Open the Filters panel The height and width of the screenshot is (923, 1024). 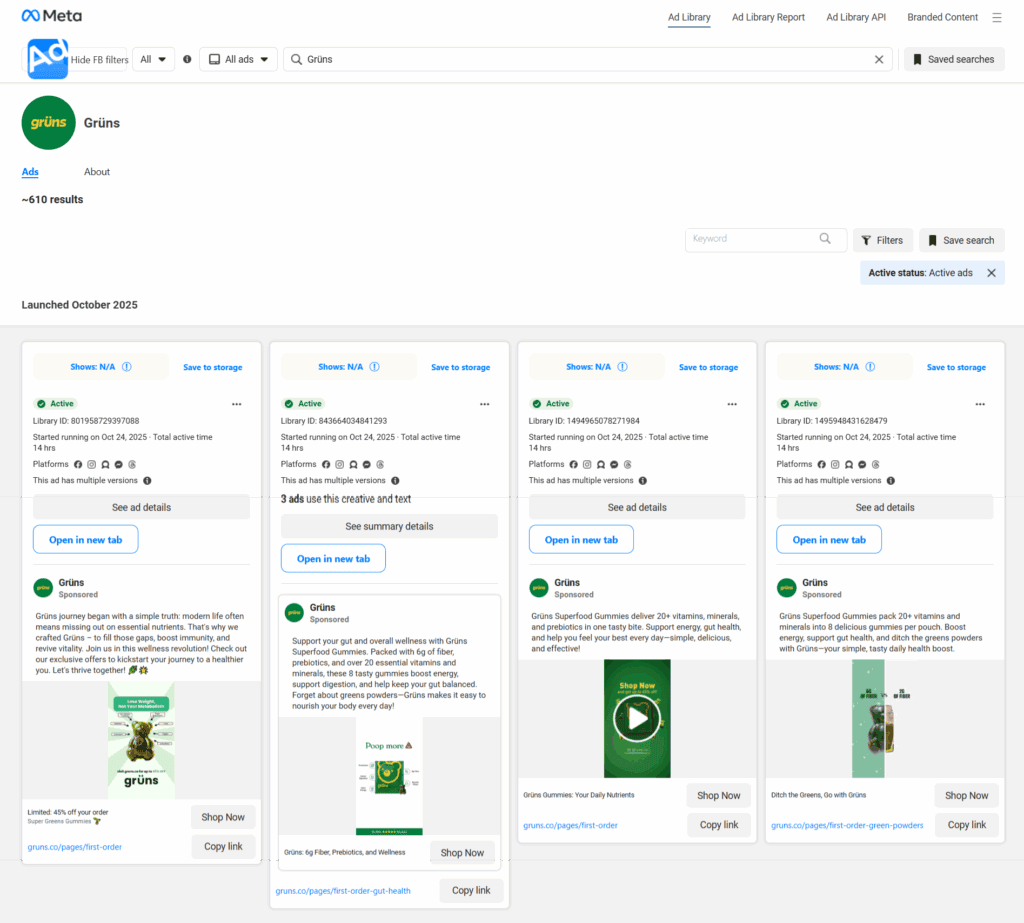881,240
